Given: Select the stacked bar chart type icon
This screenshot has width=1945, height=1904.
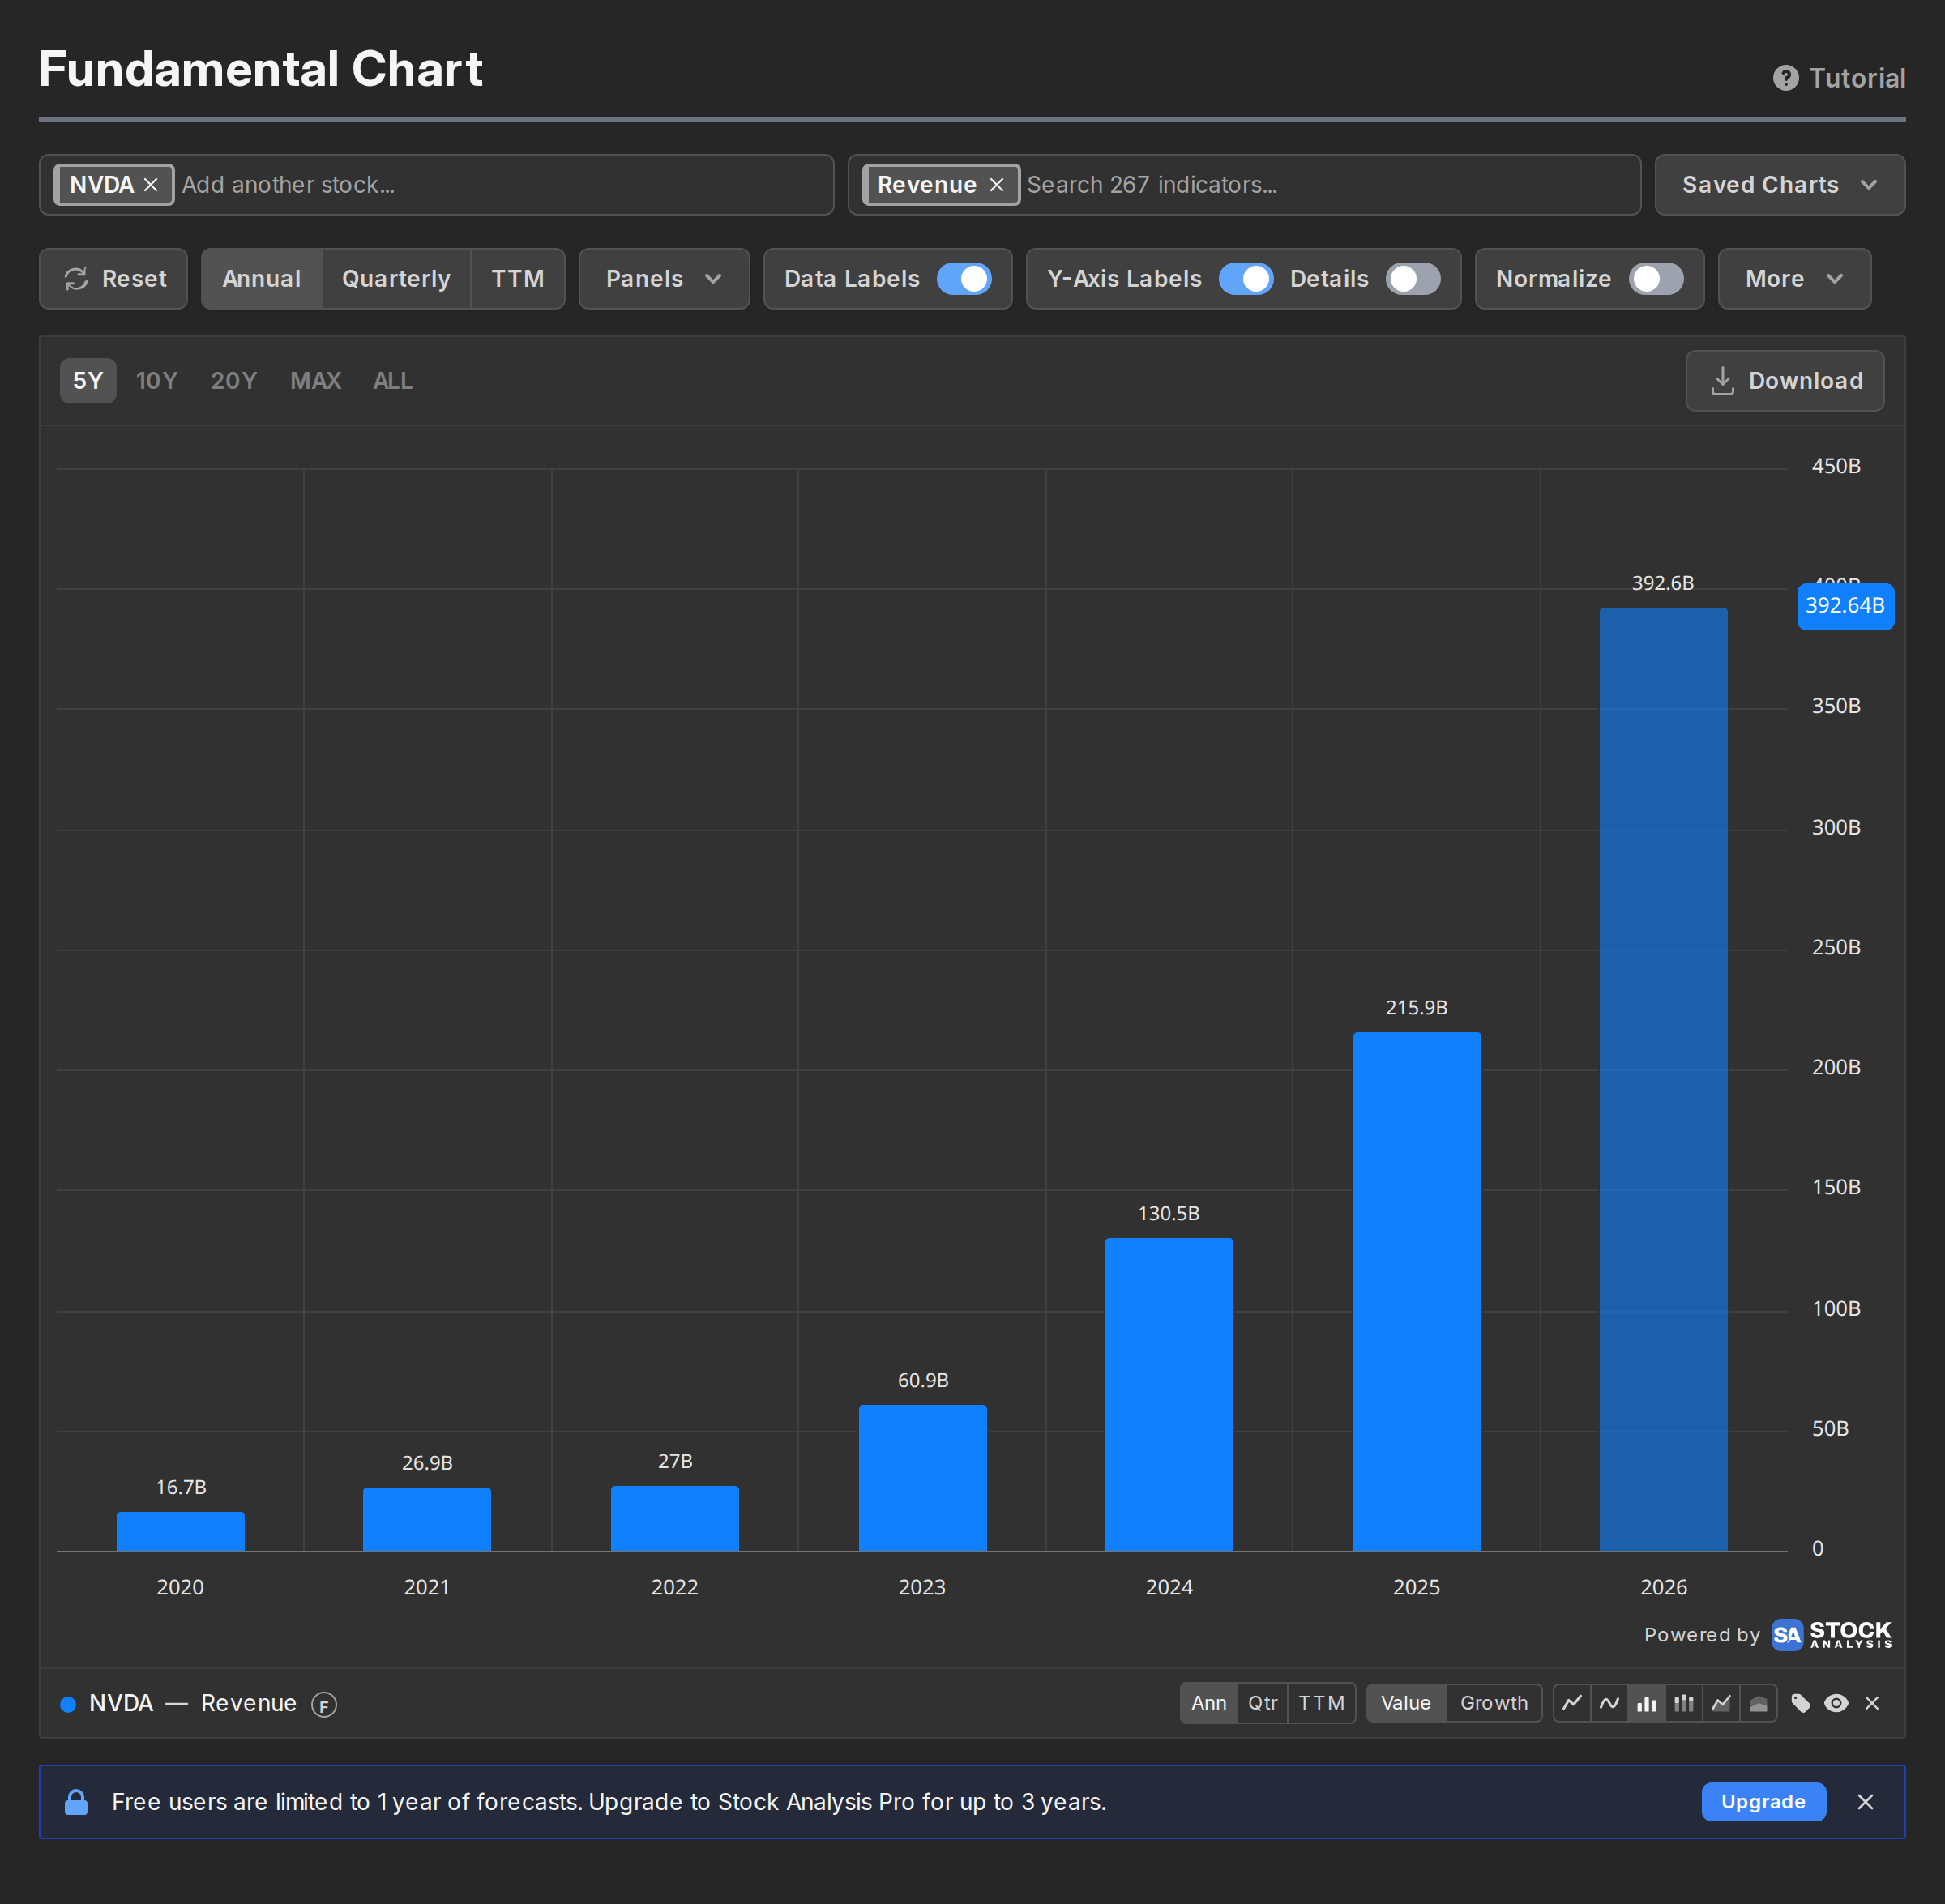Looking at the screenshot, I should click(1684, 1703).
